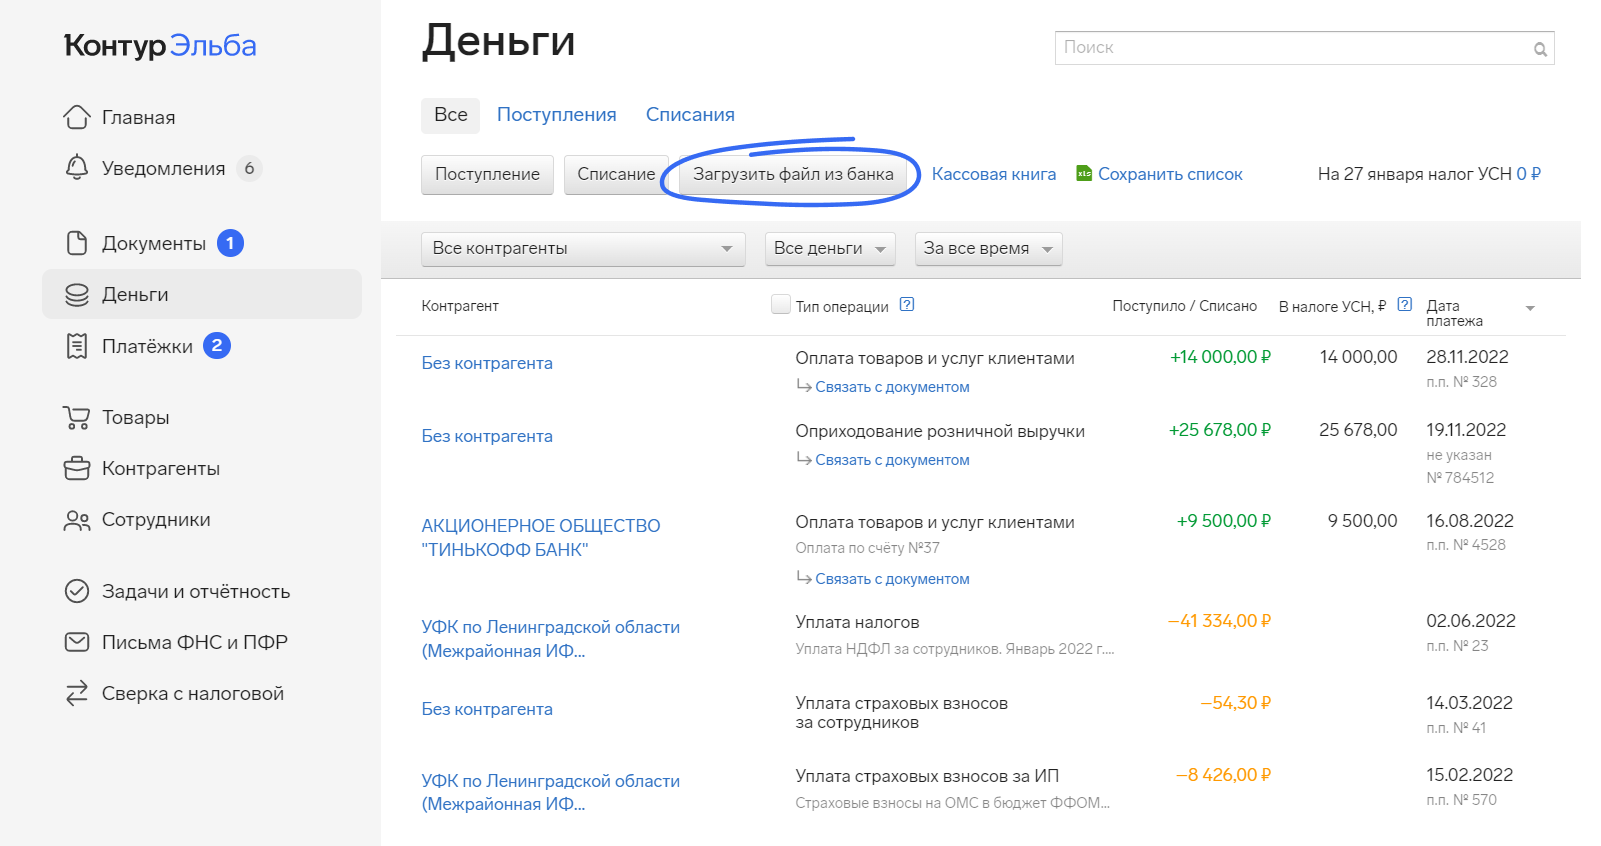This screenshot has height=846, width=1601.
Task: Click the shopping cart icon for Товары
Action: click(x=76, y=417)
